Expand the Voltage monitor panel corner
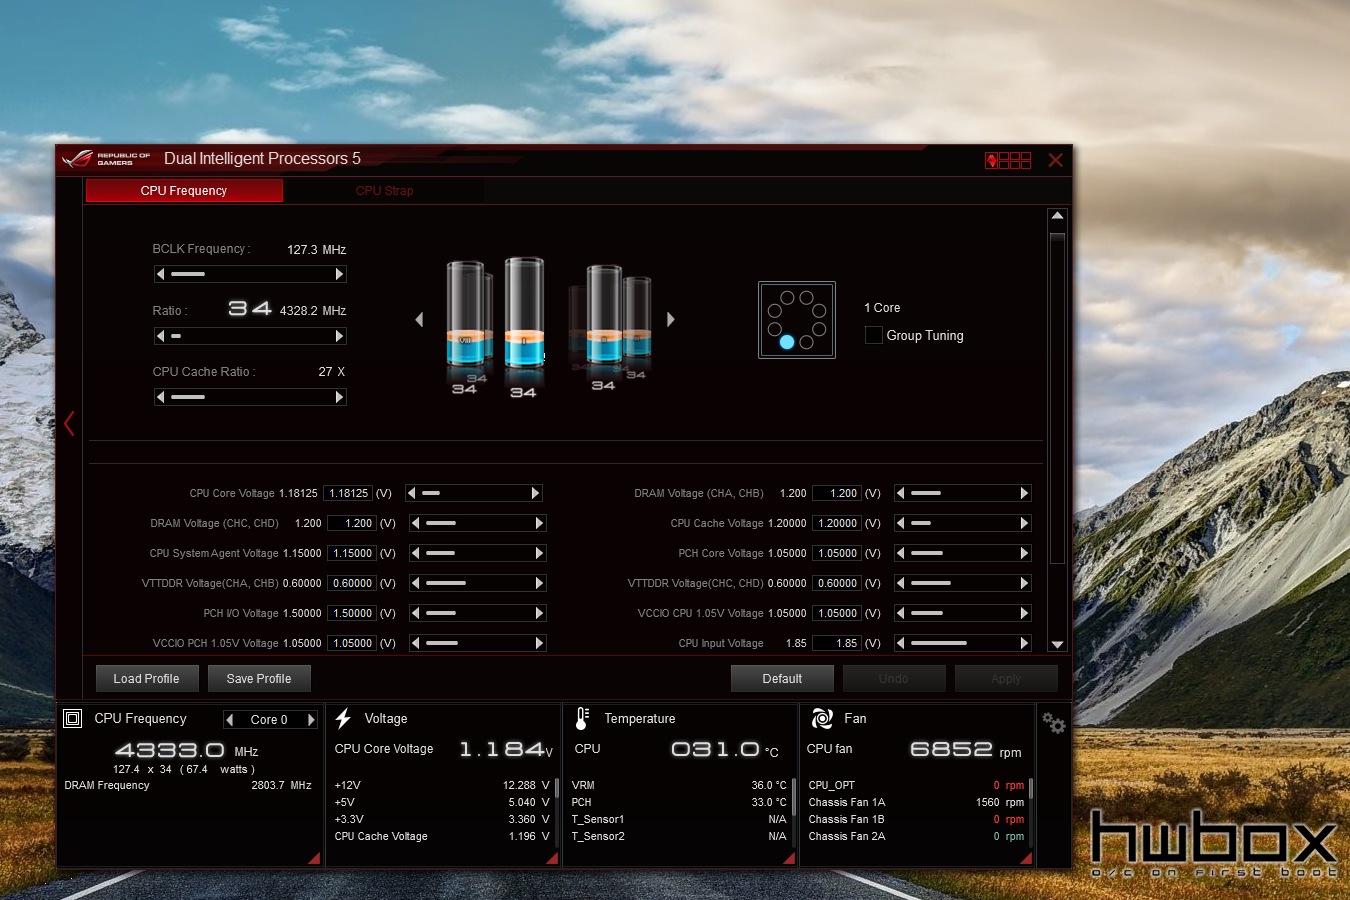This screenshot has height=900, width=1350. (552, 858)
